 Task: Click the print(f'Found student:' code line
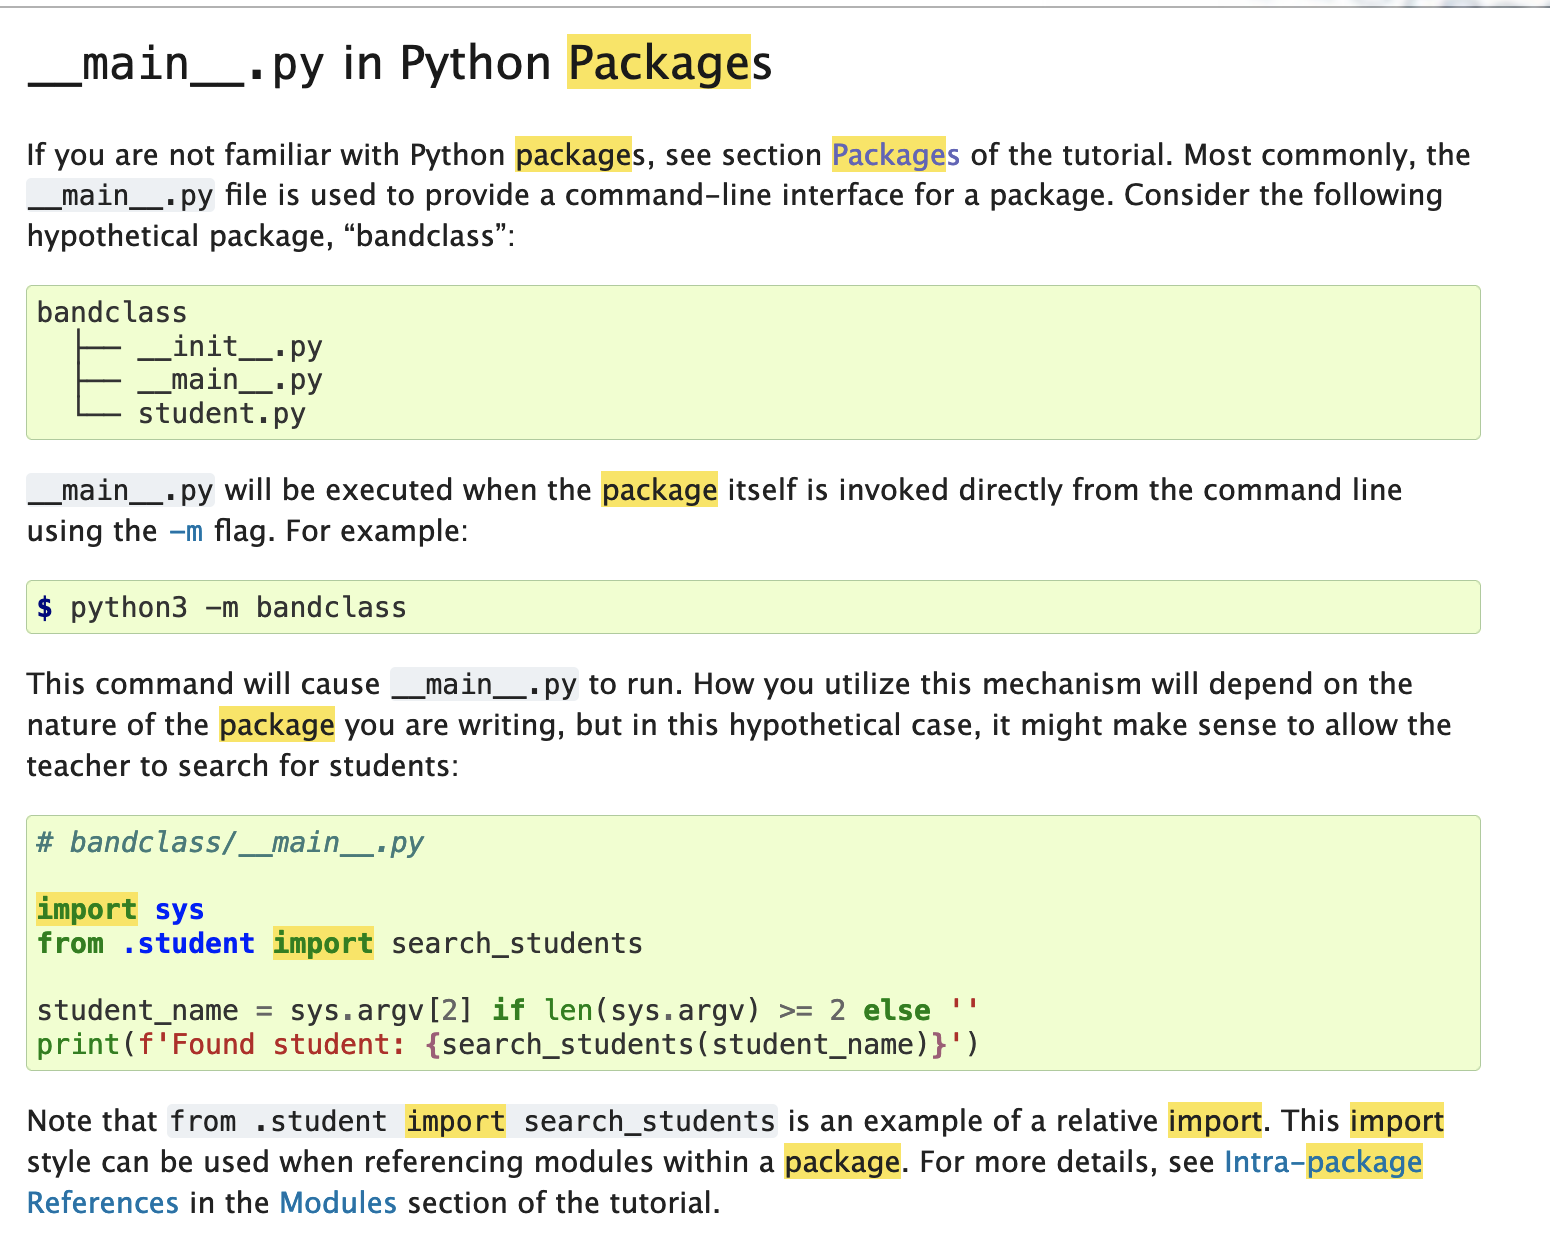(x=507, y=1044)
